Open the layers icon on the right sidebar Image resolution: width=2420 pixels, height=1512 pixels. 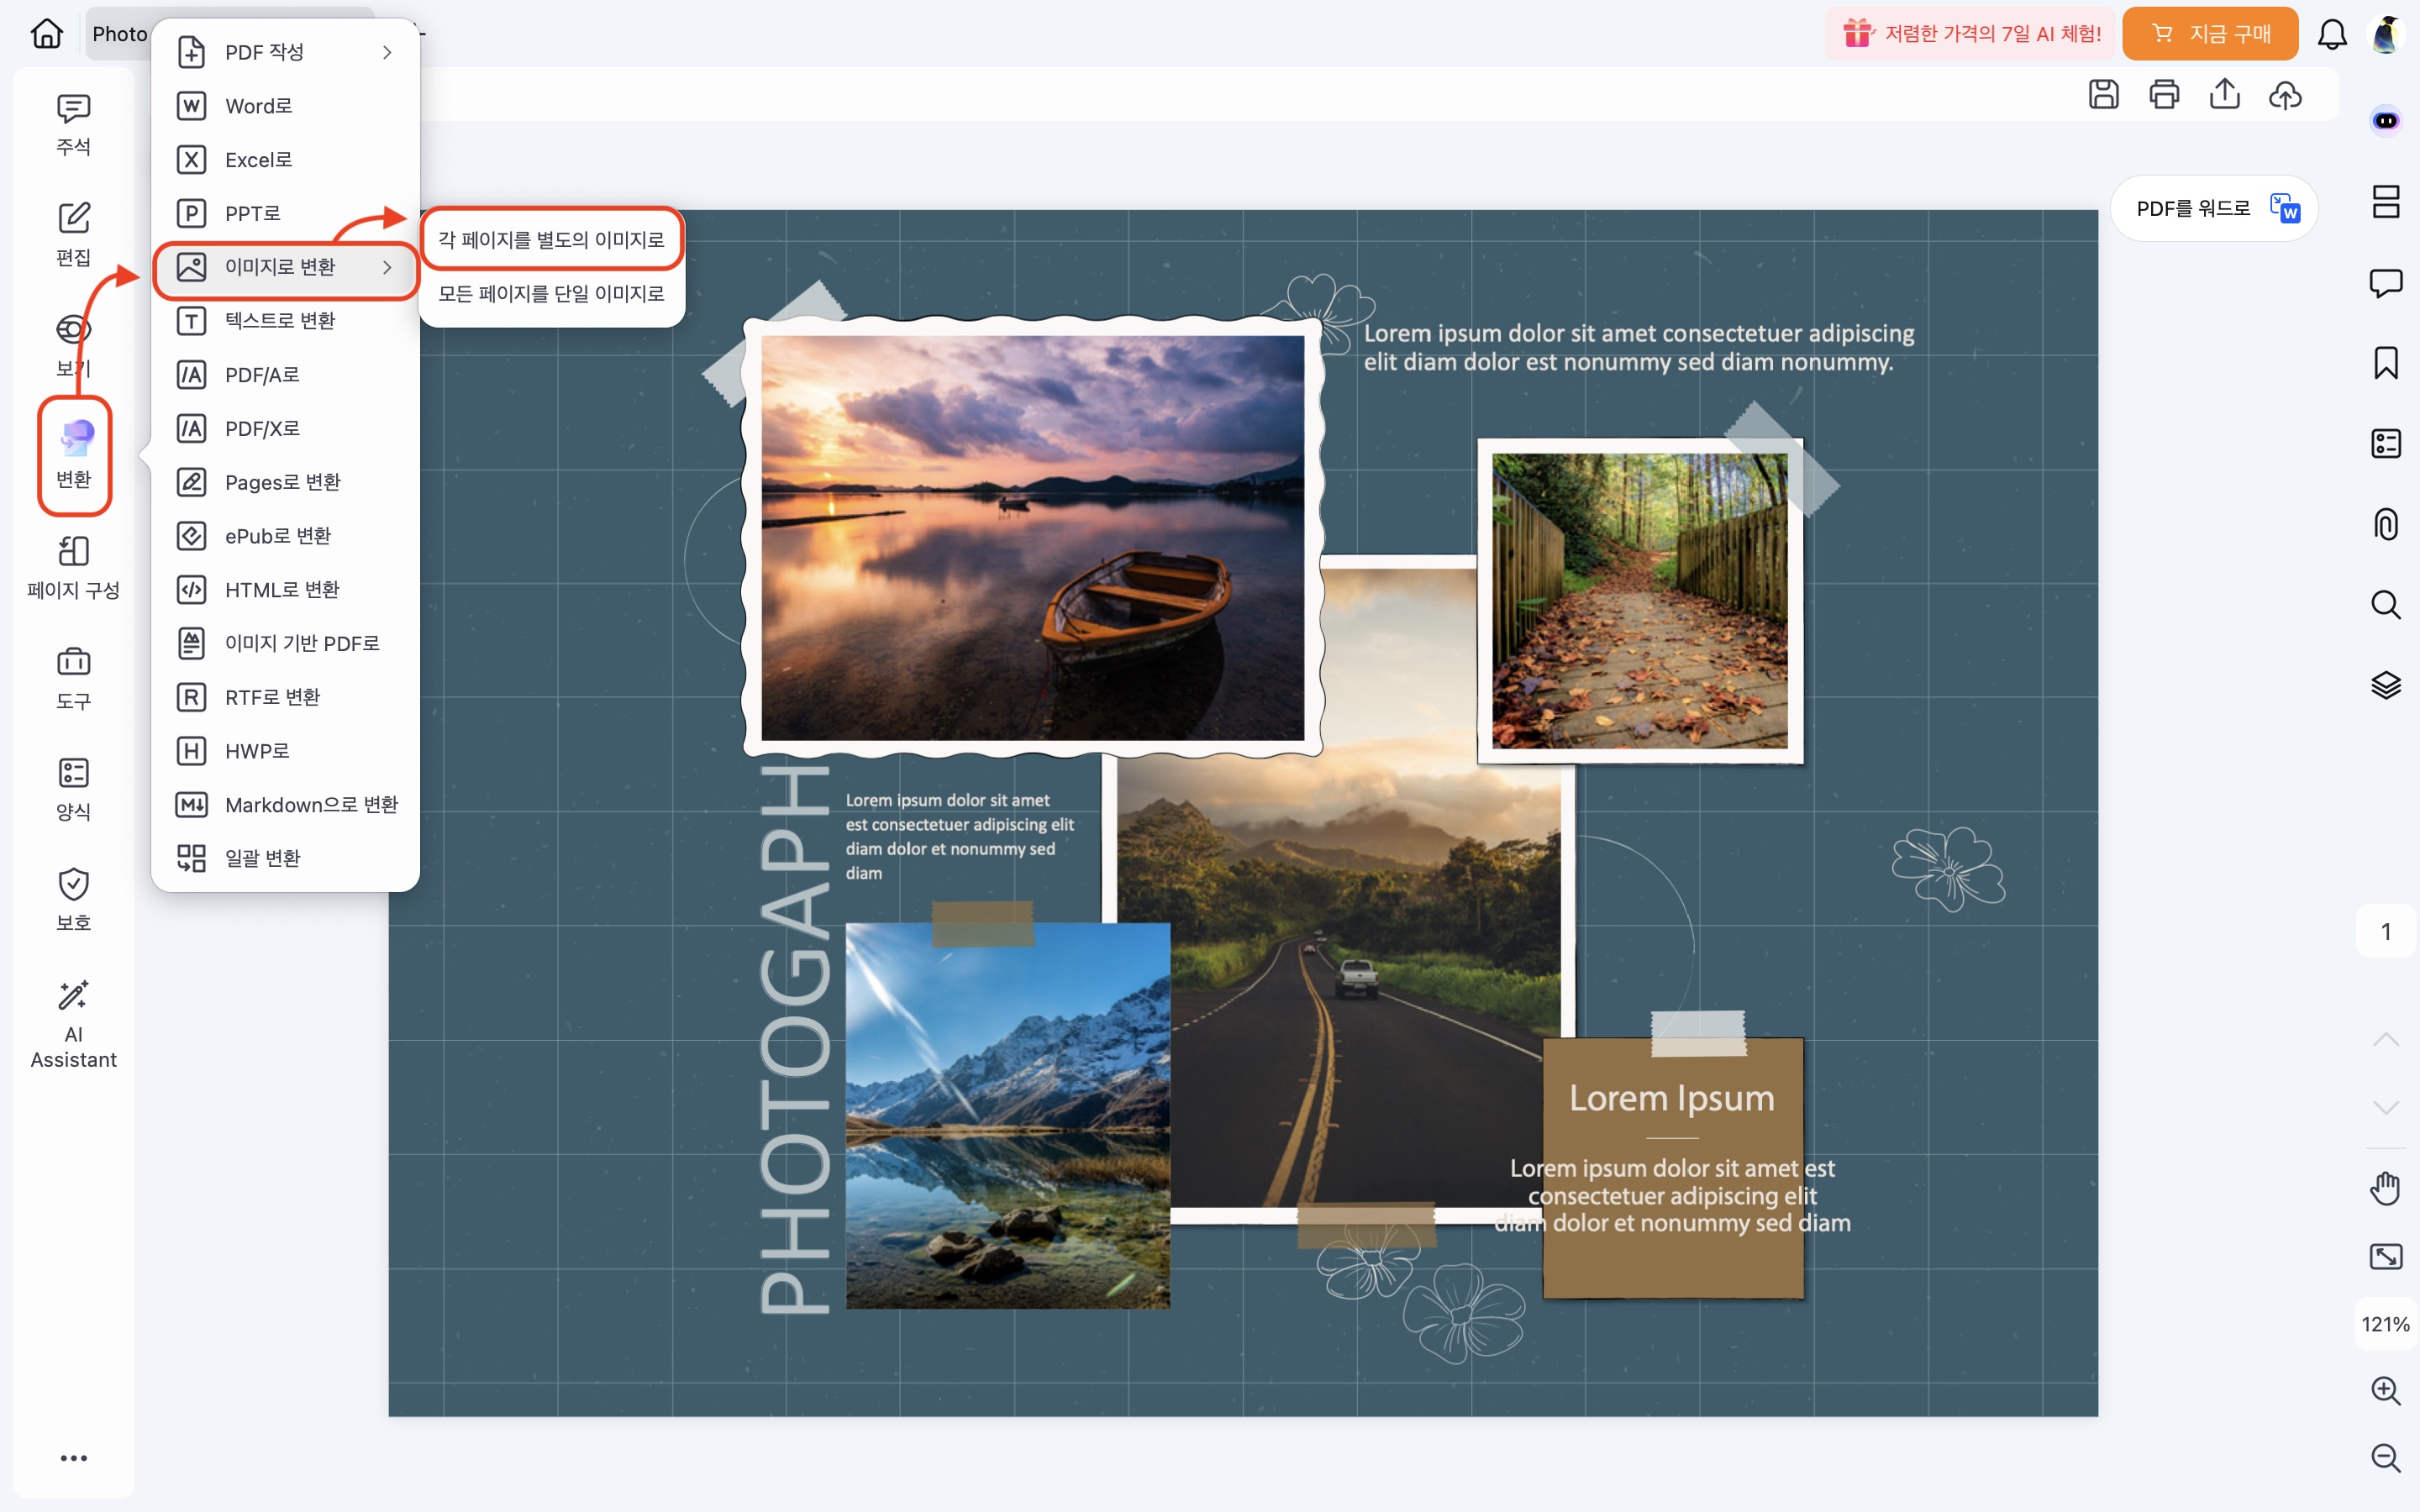coord(2386,685)
